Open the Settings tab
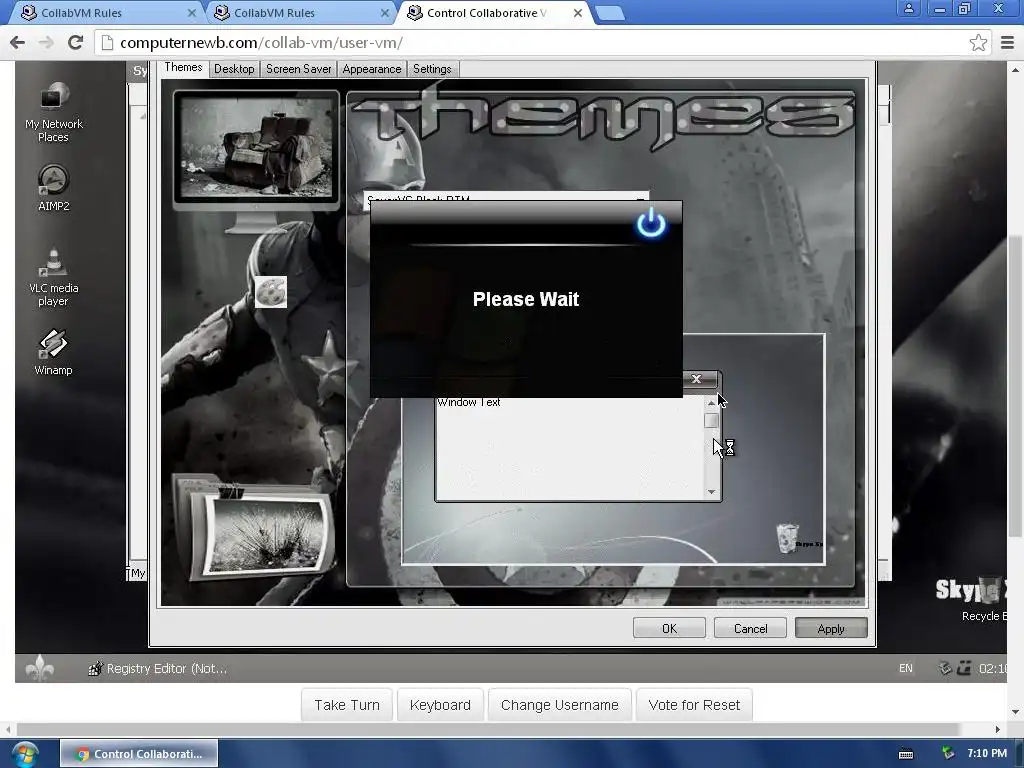The width and height of the screenshot is (1024, 768). (432, 69)
